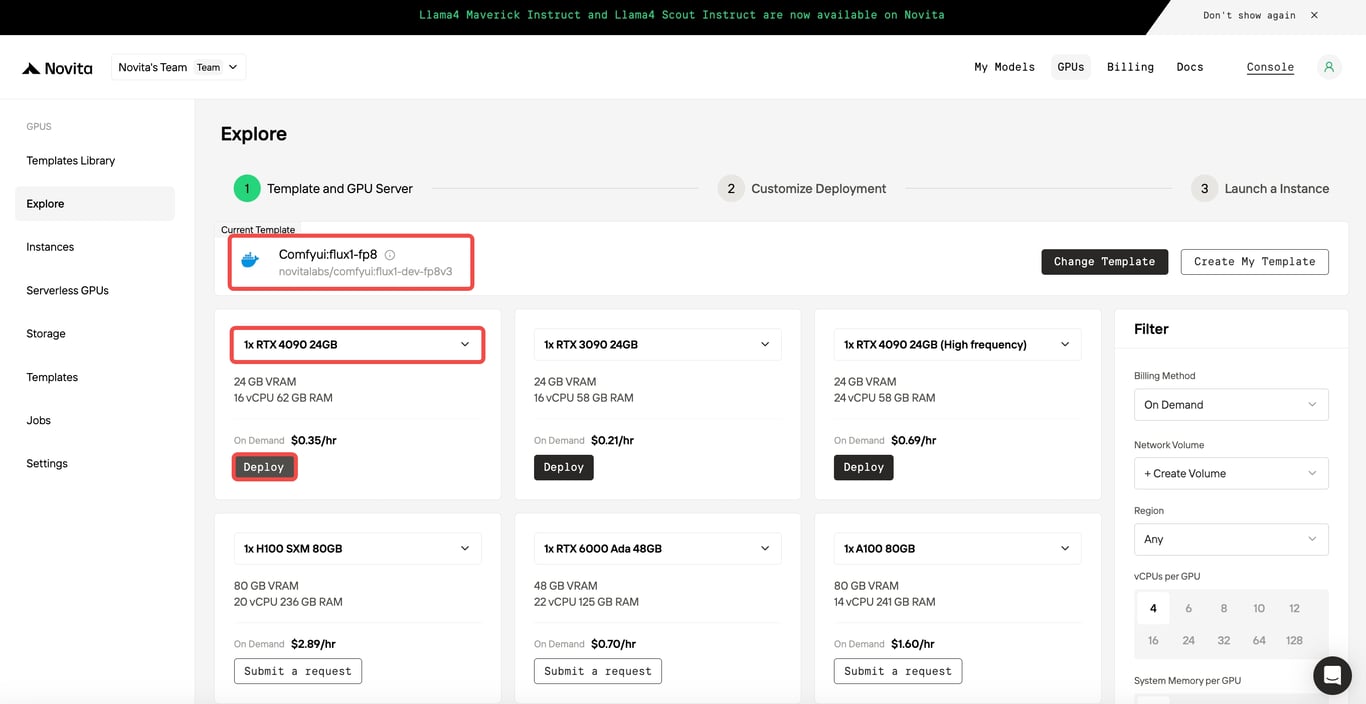Select 8 vCPUs per GPU
Image resolution: width=1366 pixels, height=704 pixels.
1223,608
